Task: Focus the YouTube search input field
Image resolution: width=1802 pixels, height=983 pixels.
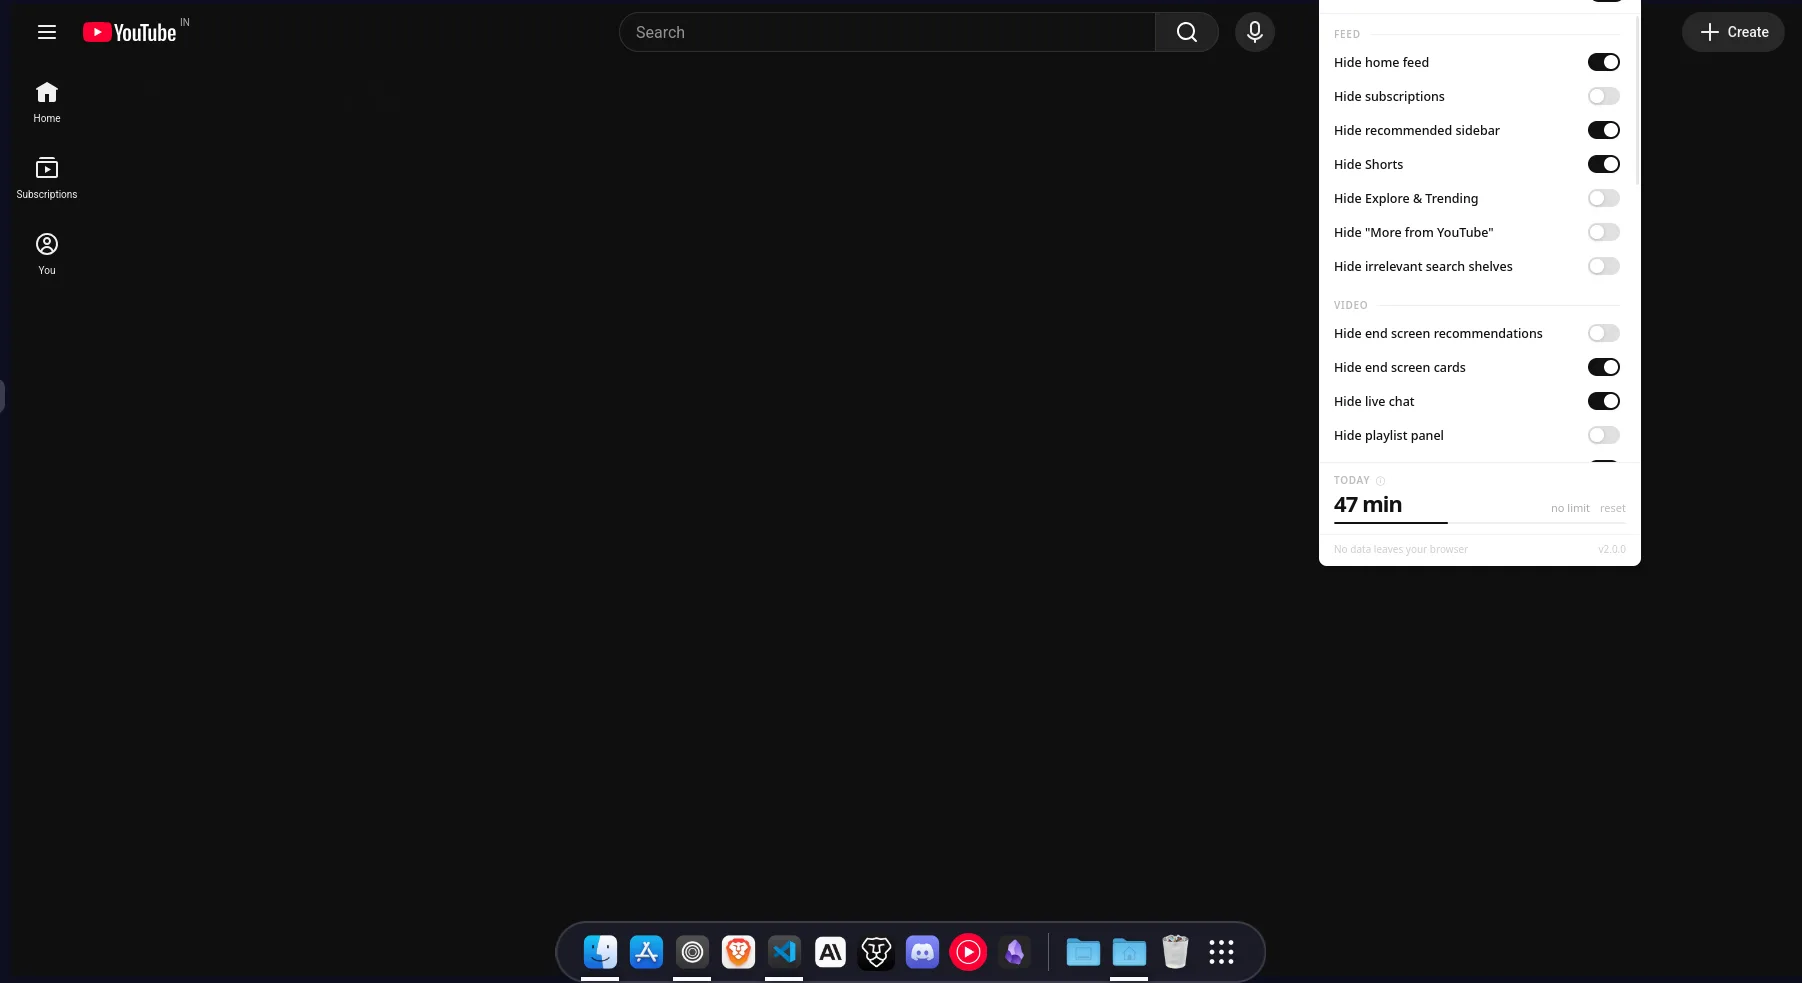Action: [887, 32]
